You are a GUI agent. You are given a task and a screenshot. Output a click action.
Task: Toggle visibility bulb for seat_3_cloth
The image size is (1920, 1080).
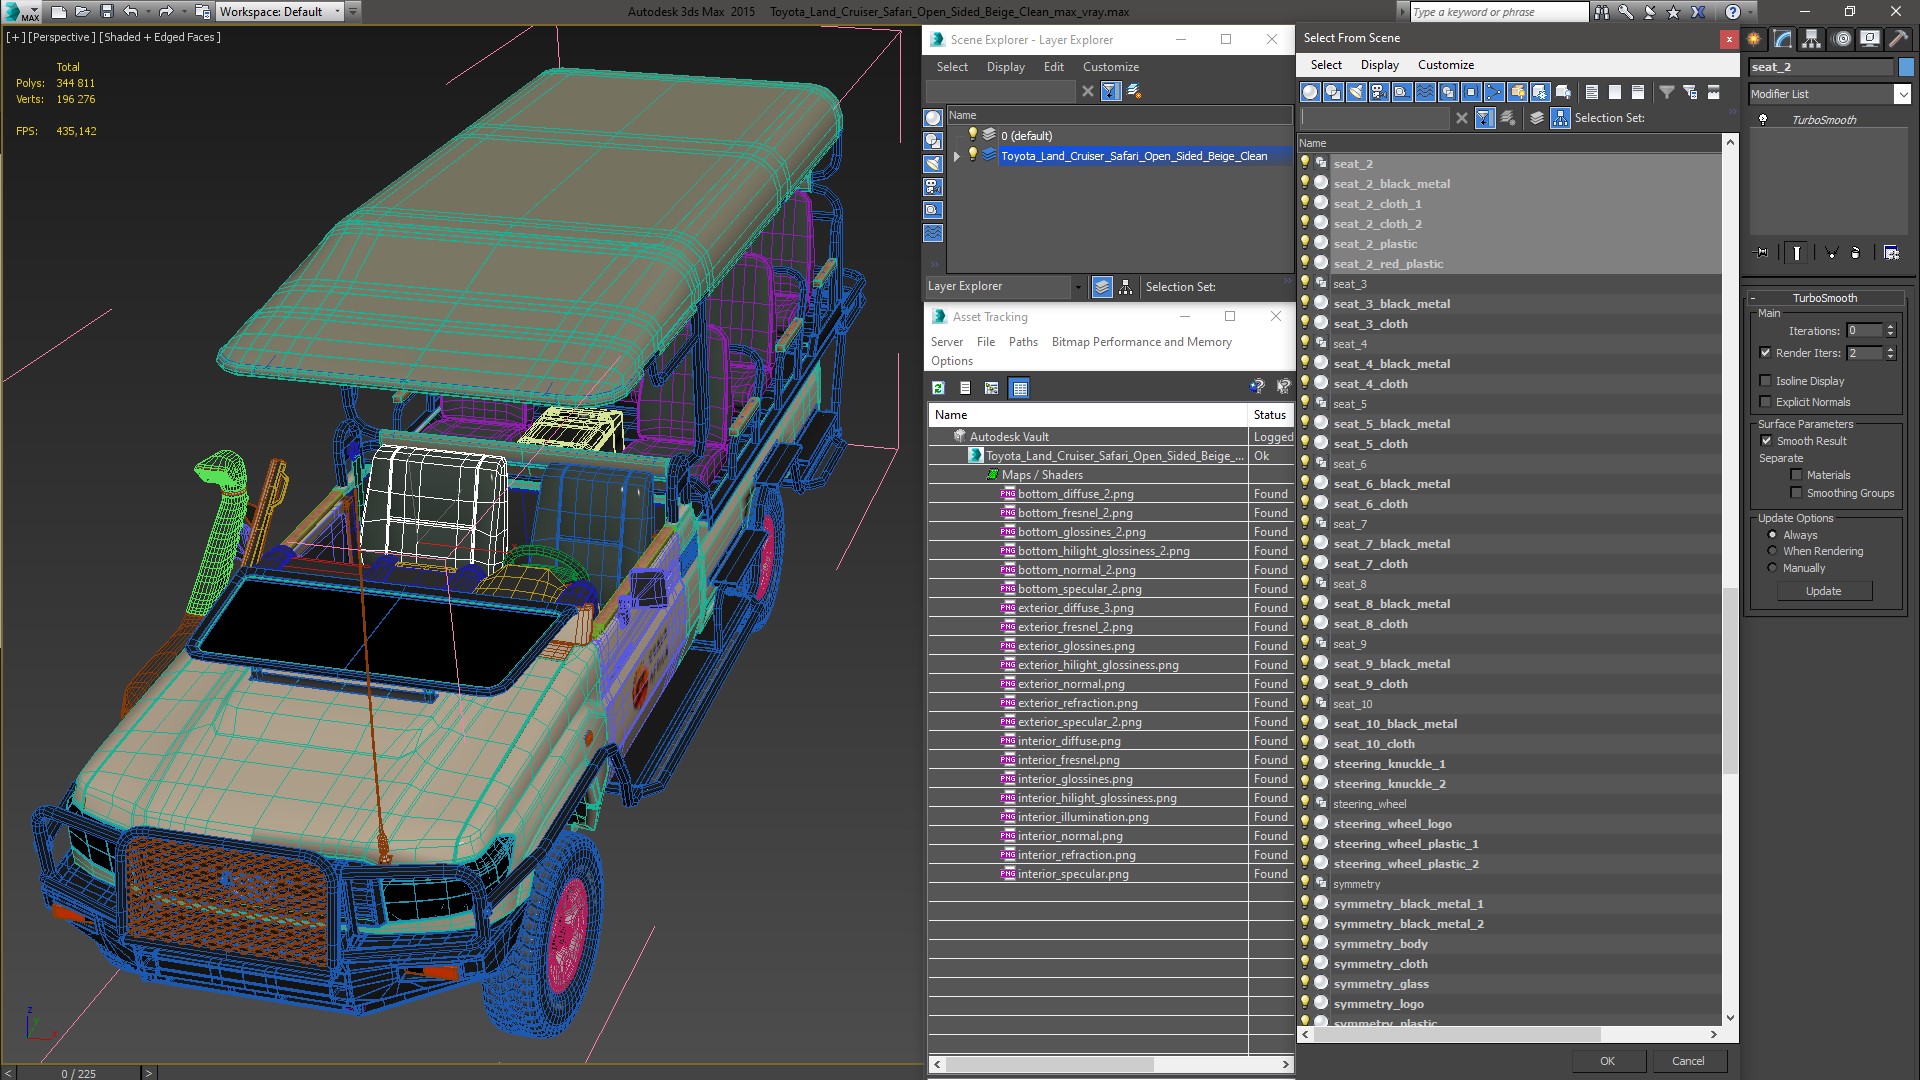pyautogui.click(x=1305, y=323)
